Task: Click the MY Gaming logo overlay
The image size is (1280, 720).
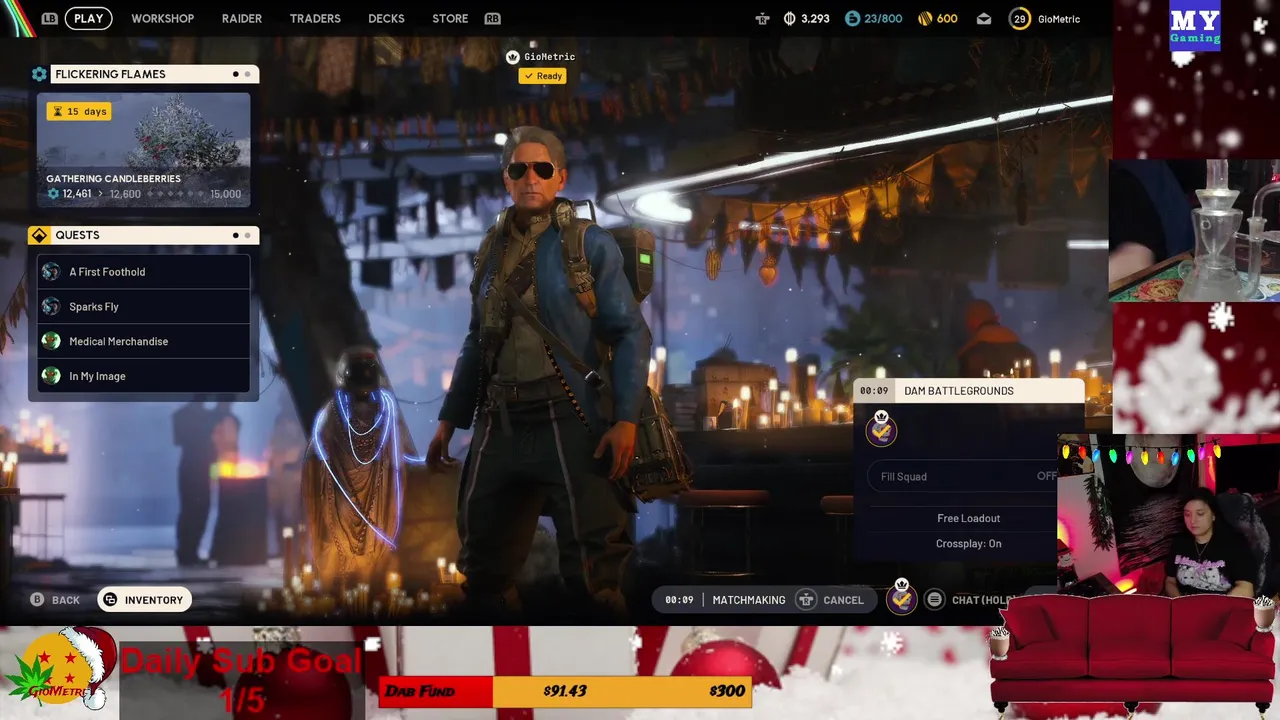Action: 1195,27
